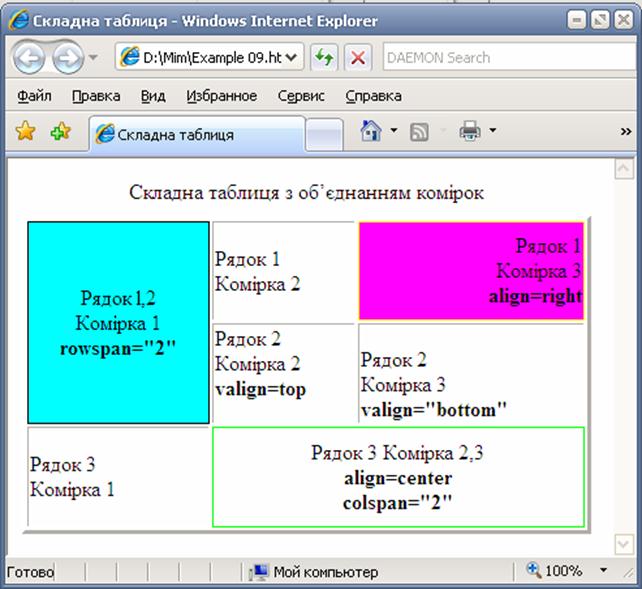Click the zoom magnifier 100% button

[x=555, y=570]
